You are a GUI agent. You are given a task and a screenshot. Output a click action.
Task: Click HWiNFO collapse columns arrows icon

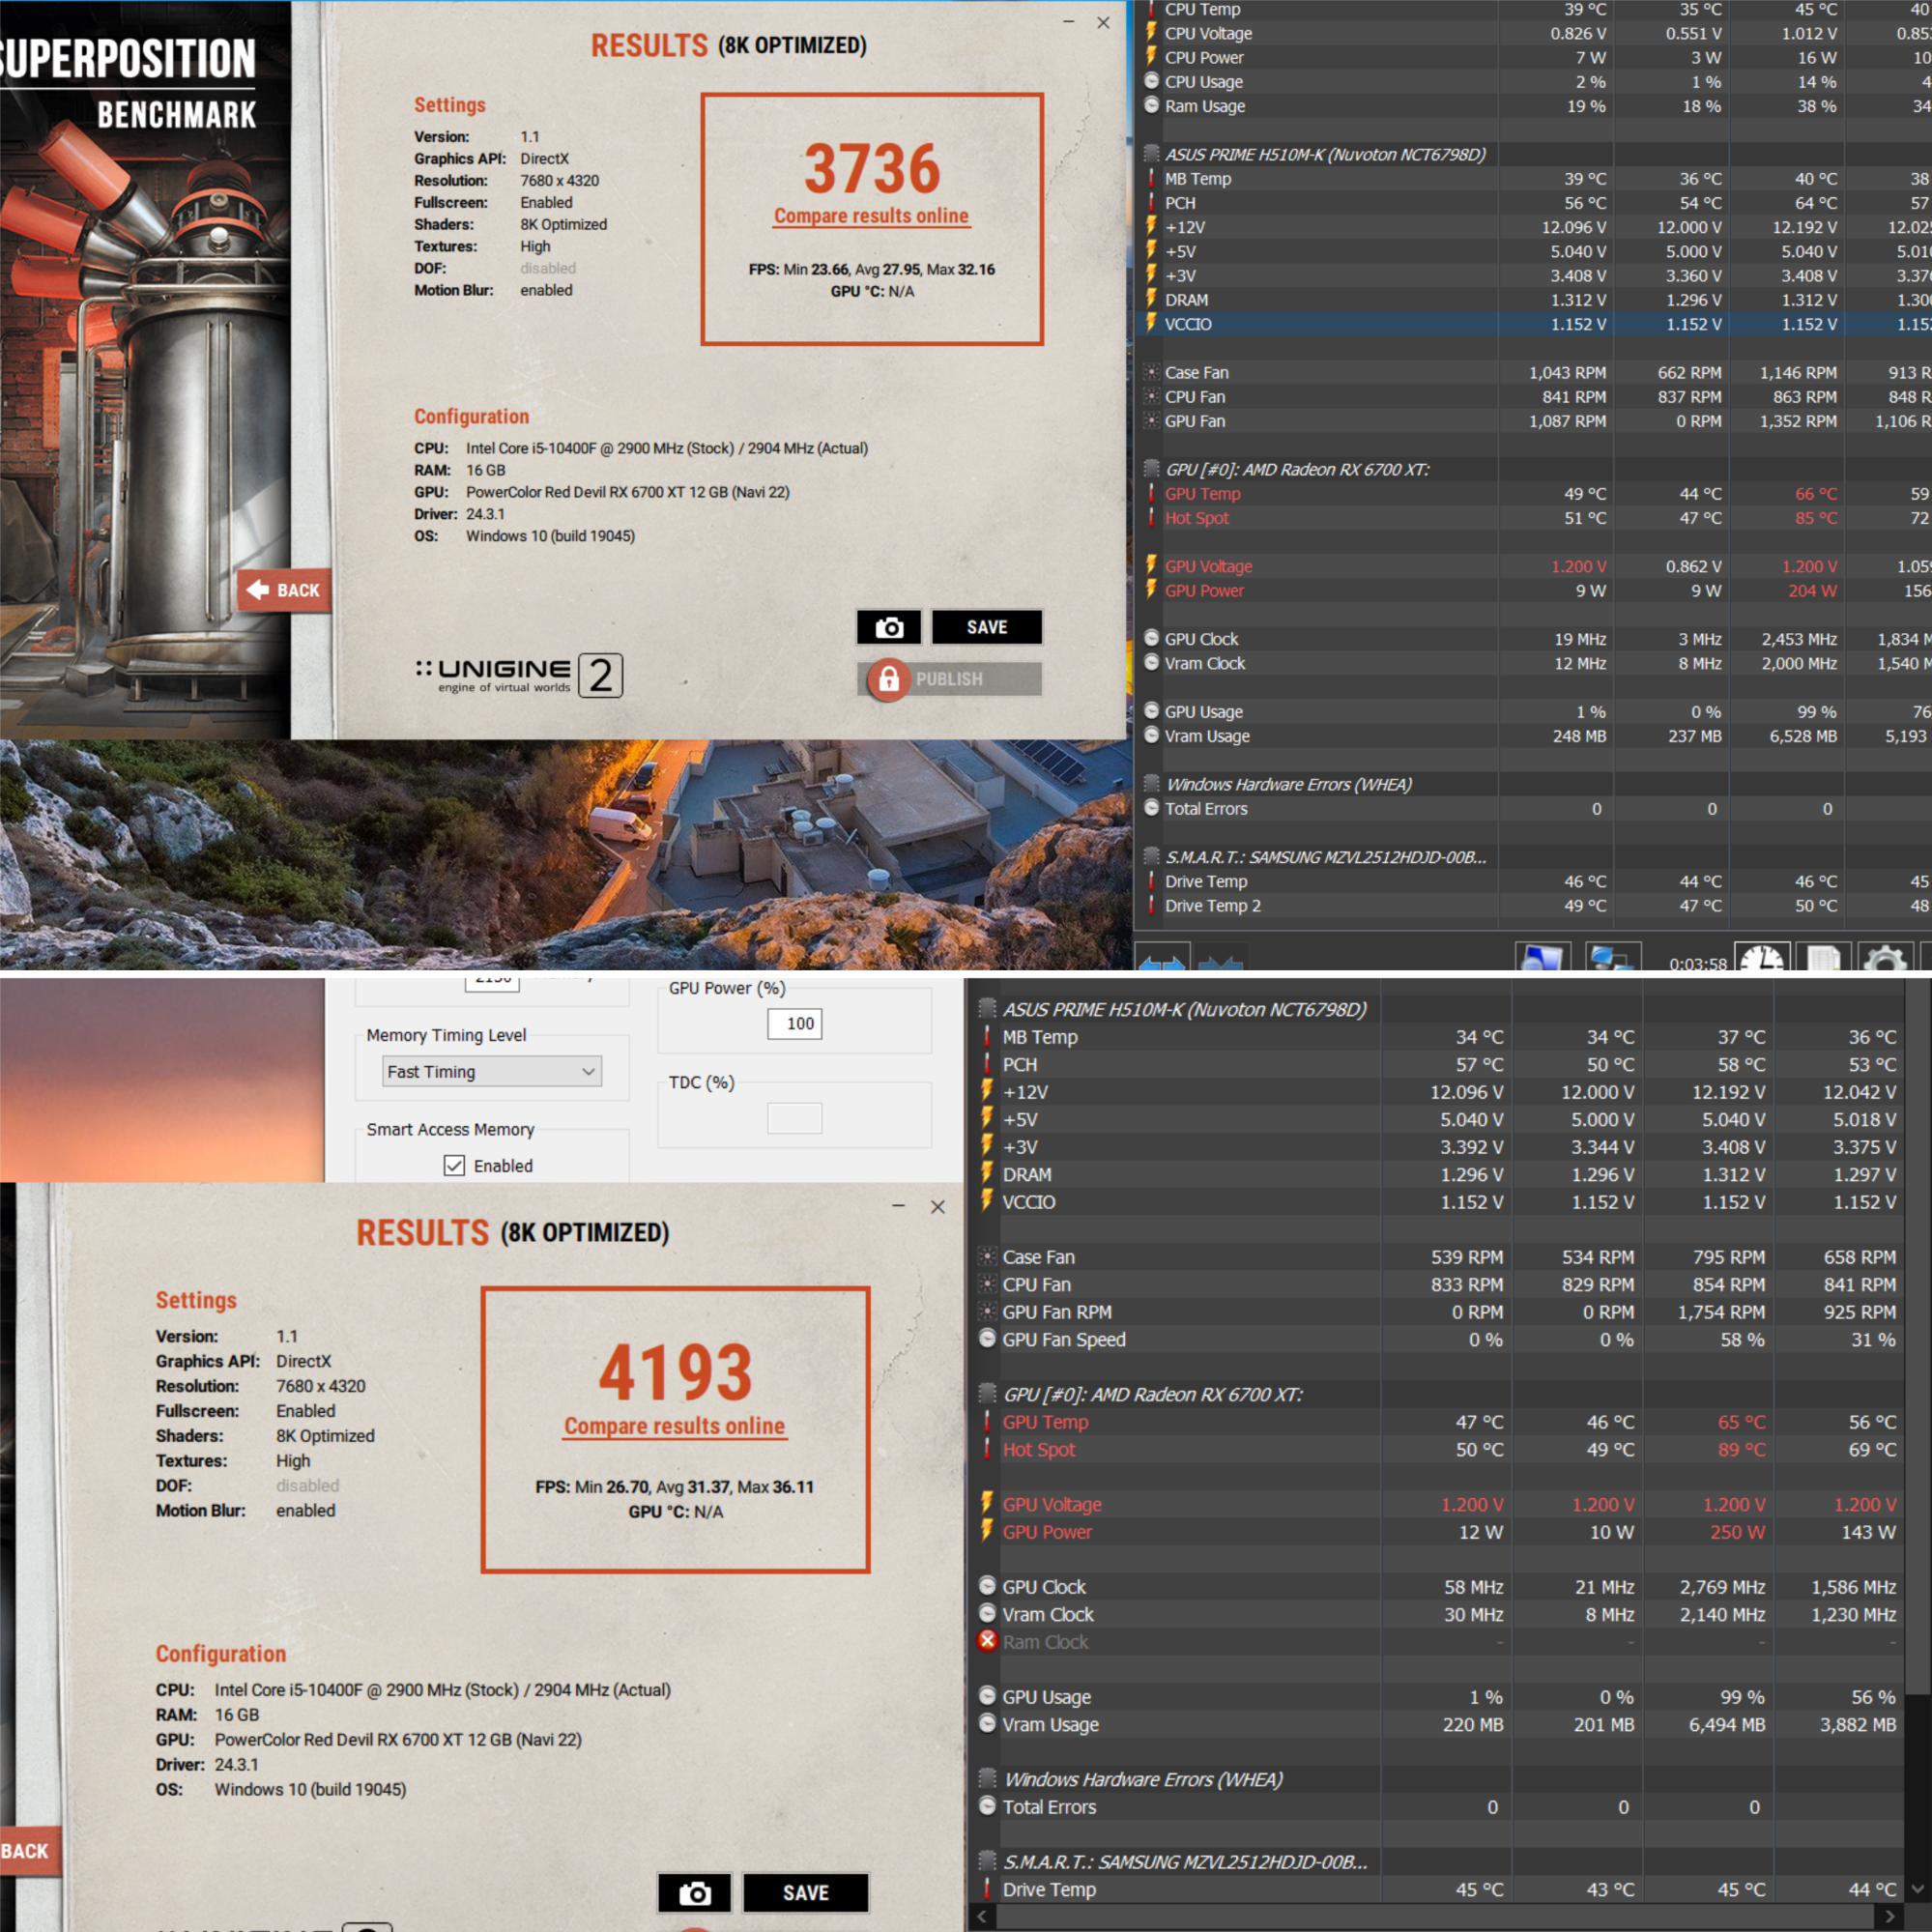point(1220,960)
